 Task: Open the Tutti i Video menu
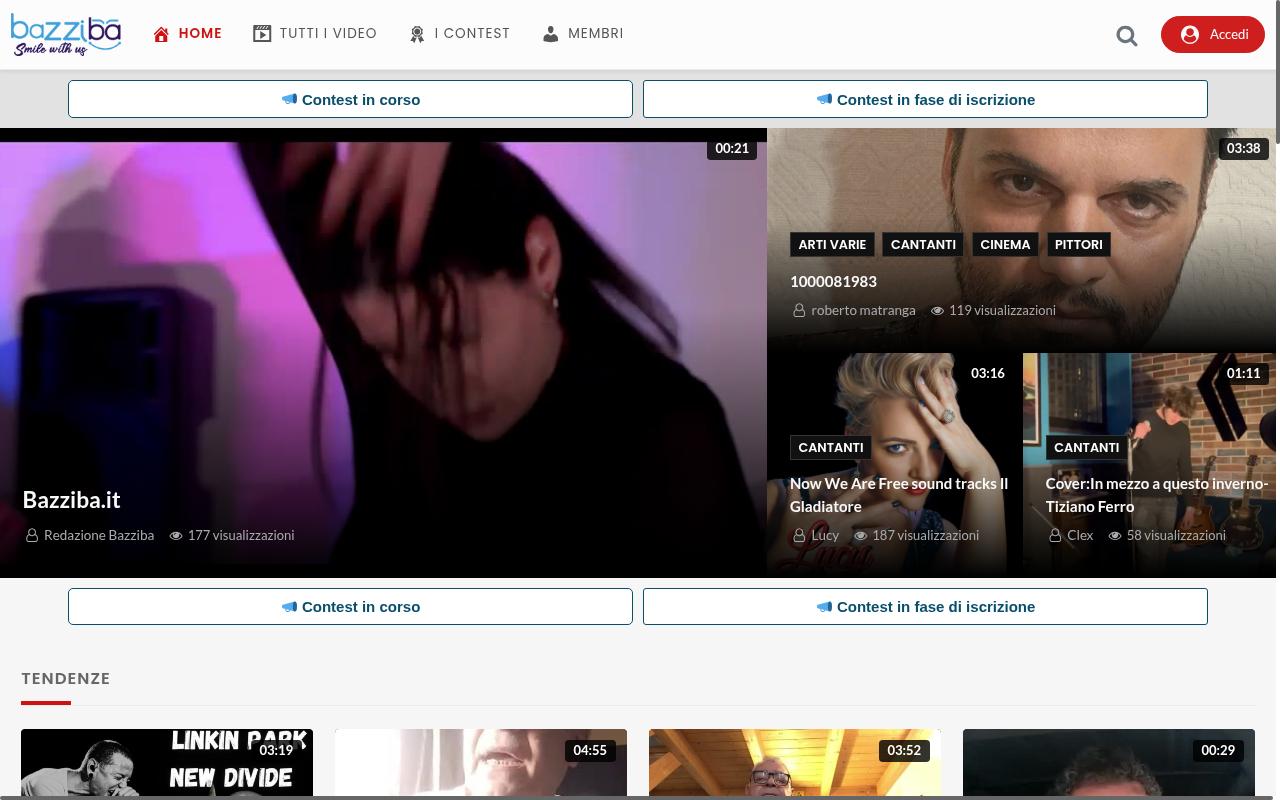[315, 34]
